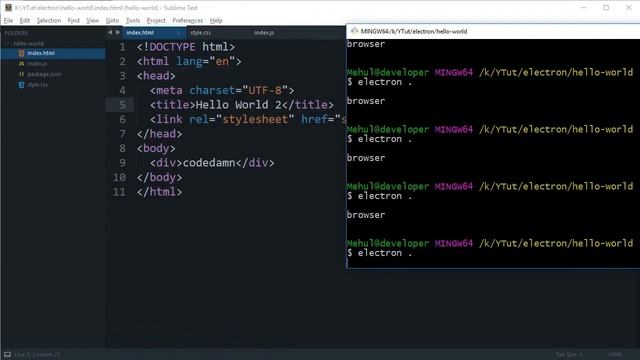Click the index.html file icon in sidebar
The height and width of the screenshot is (360, 640).
pos(21,53)
